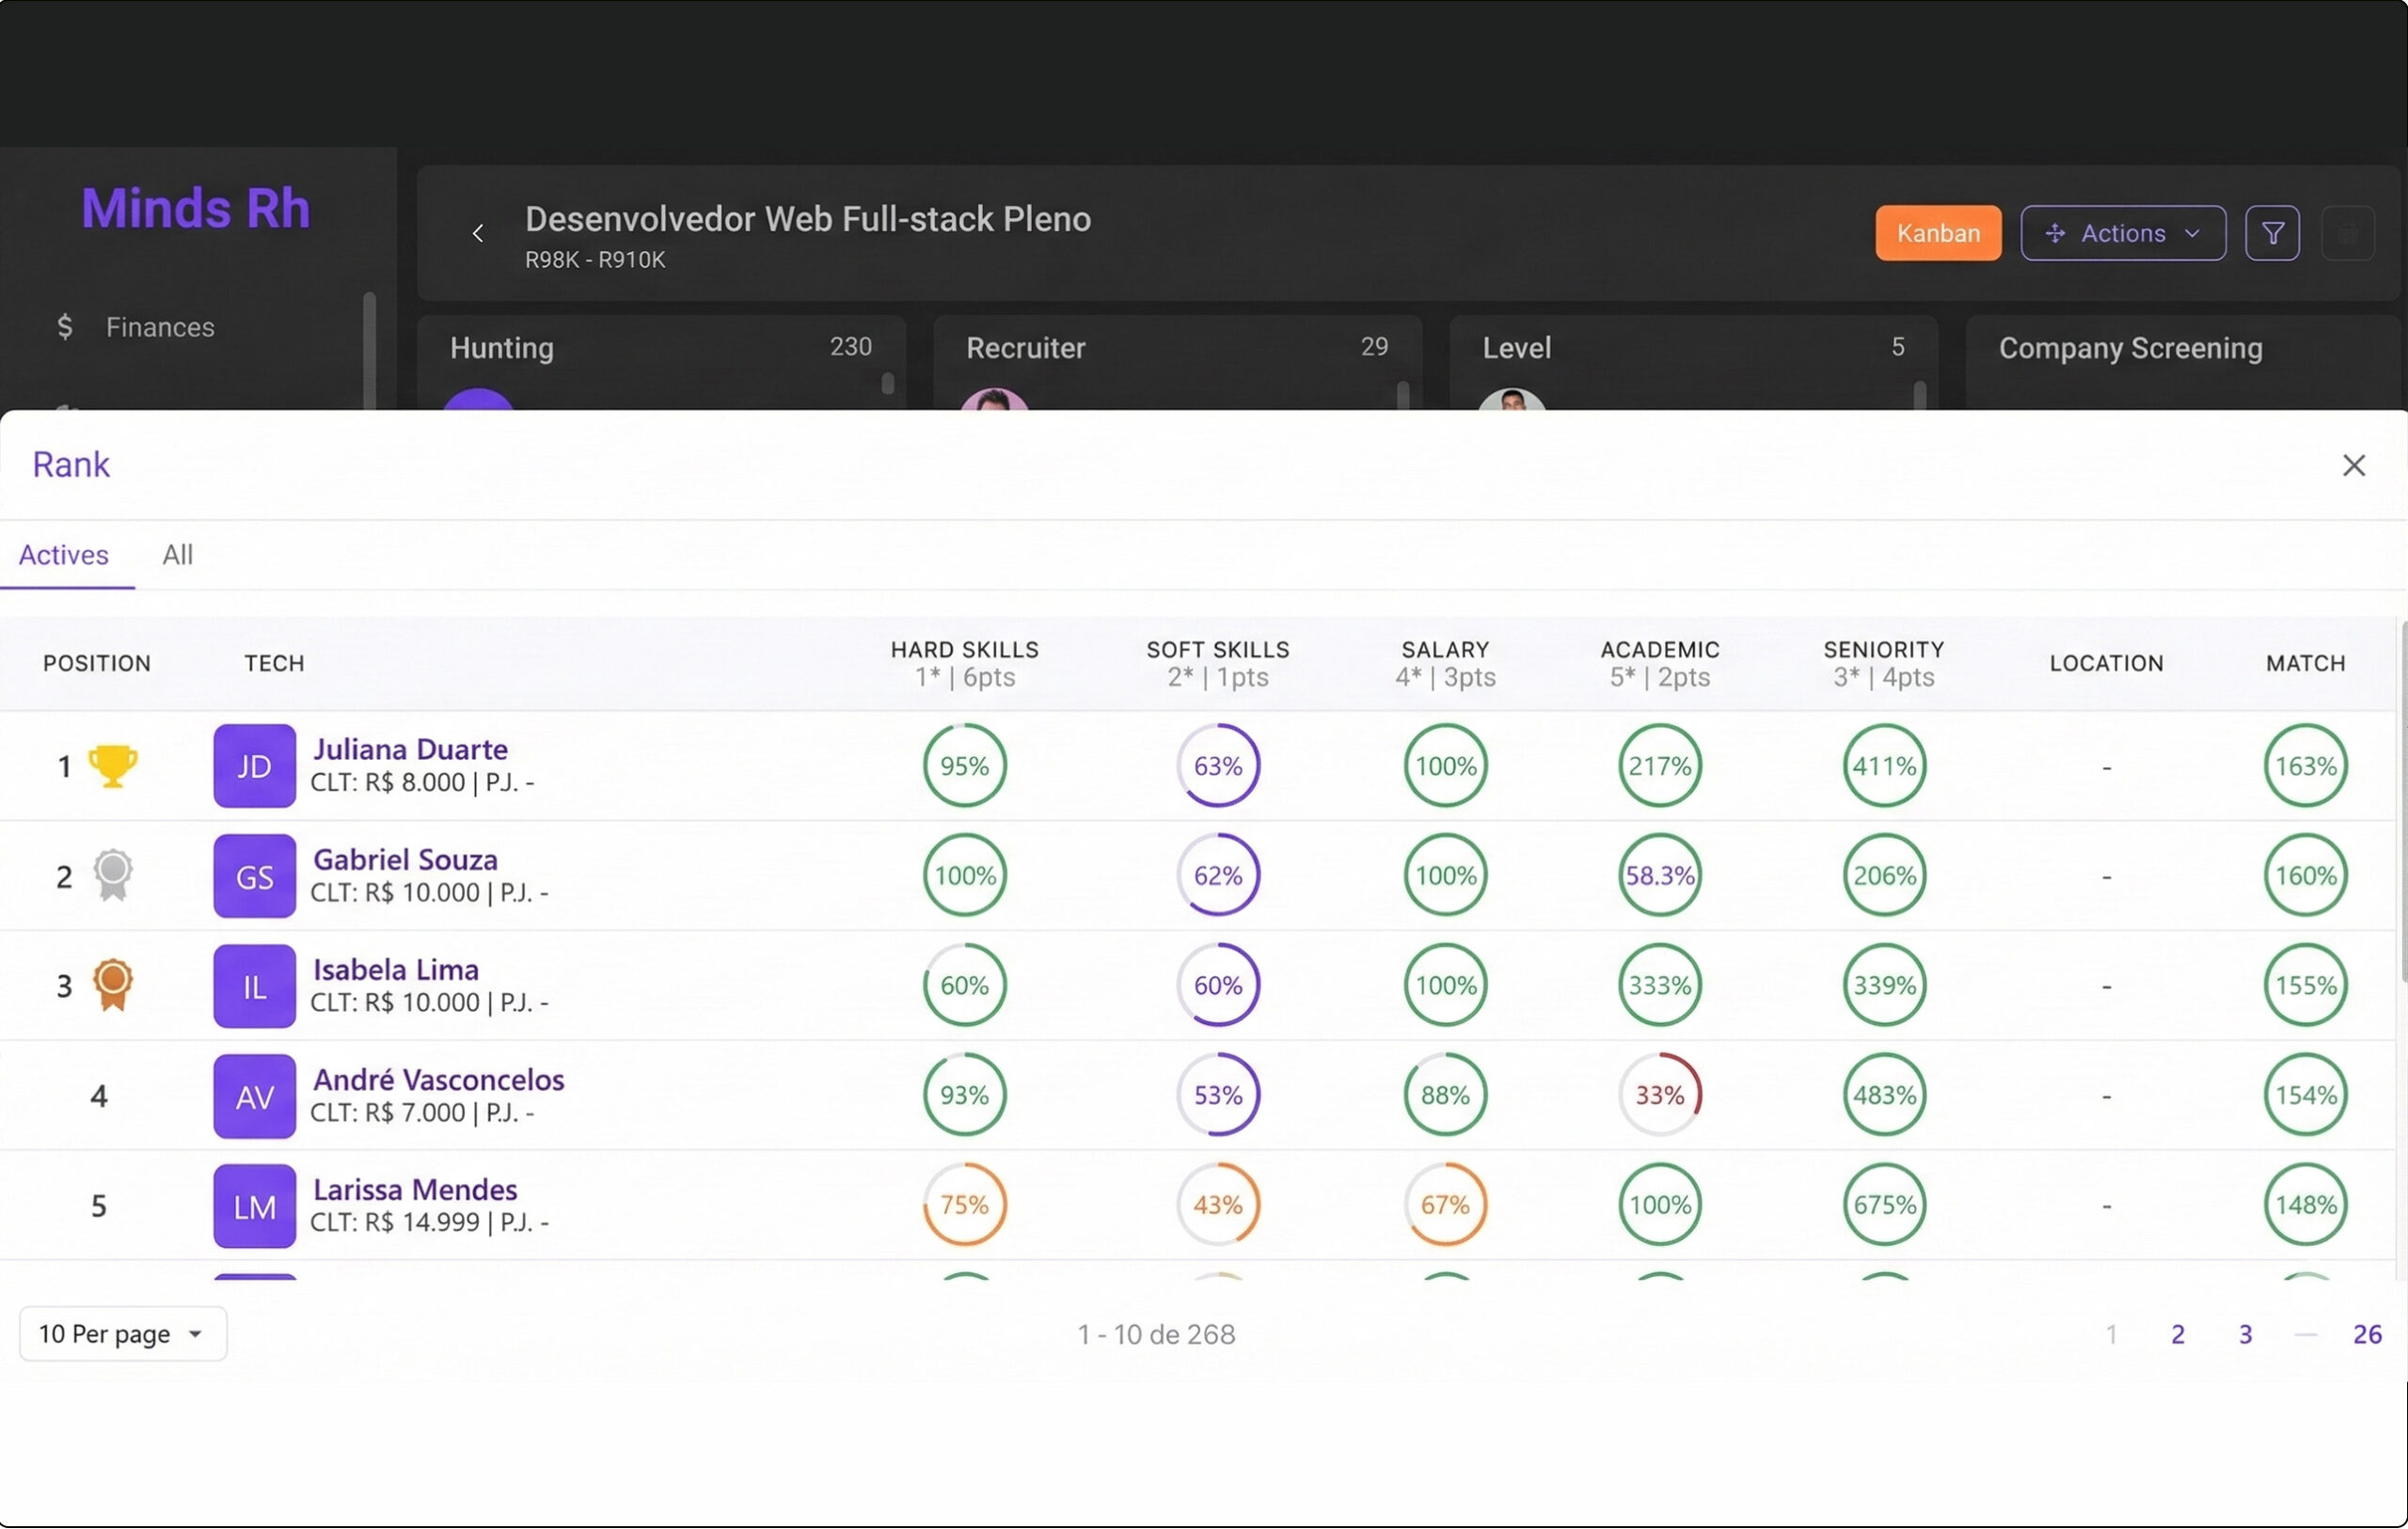
Task: Click the gold trophy icon for first place
Action: [112, 766]
